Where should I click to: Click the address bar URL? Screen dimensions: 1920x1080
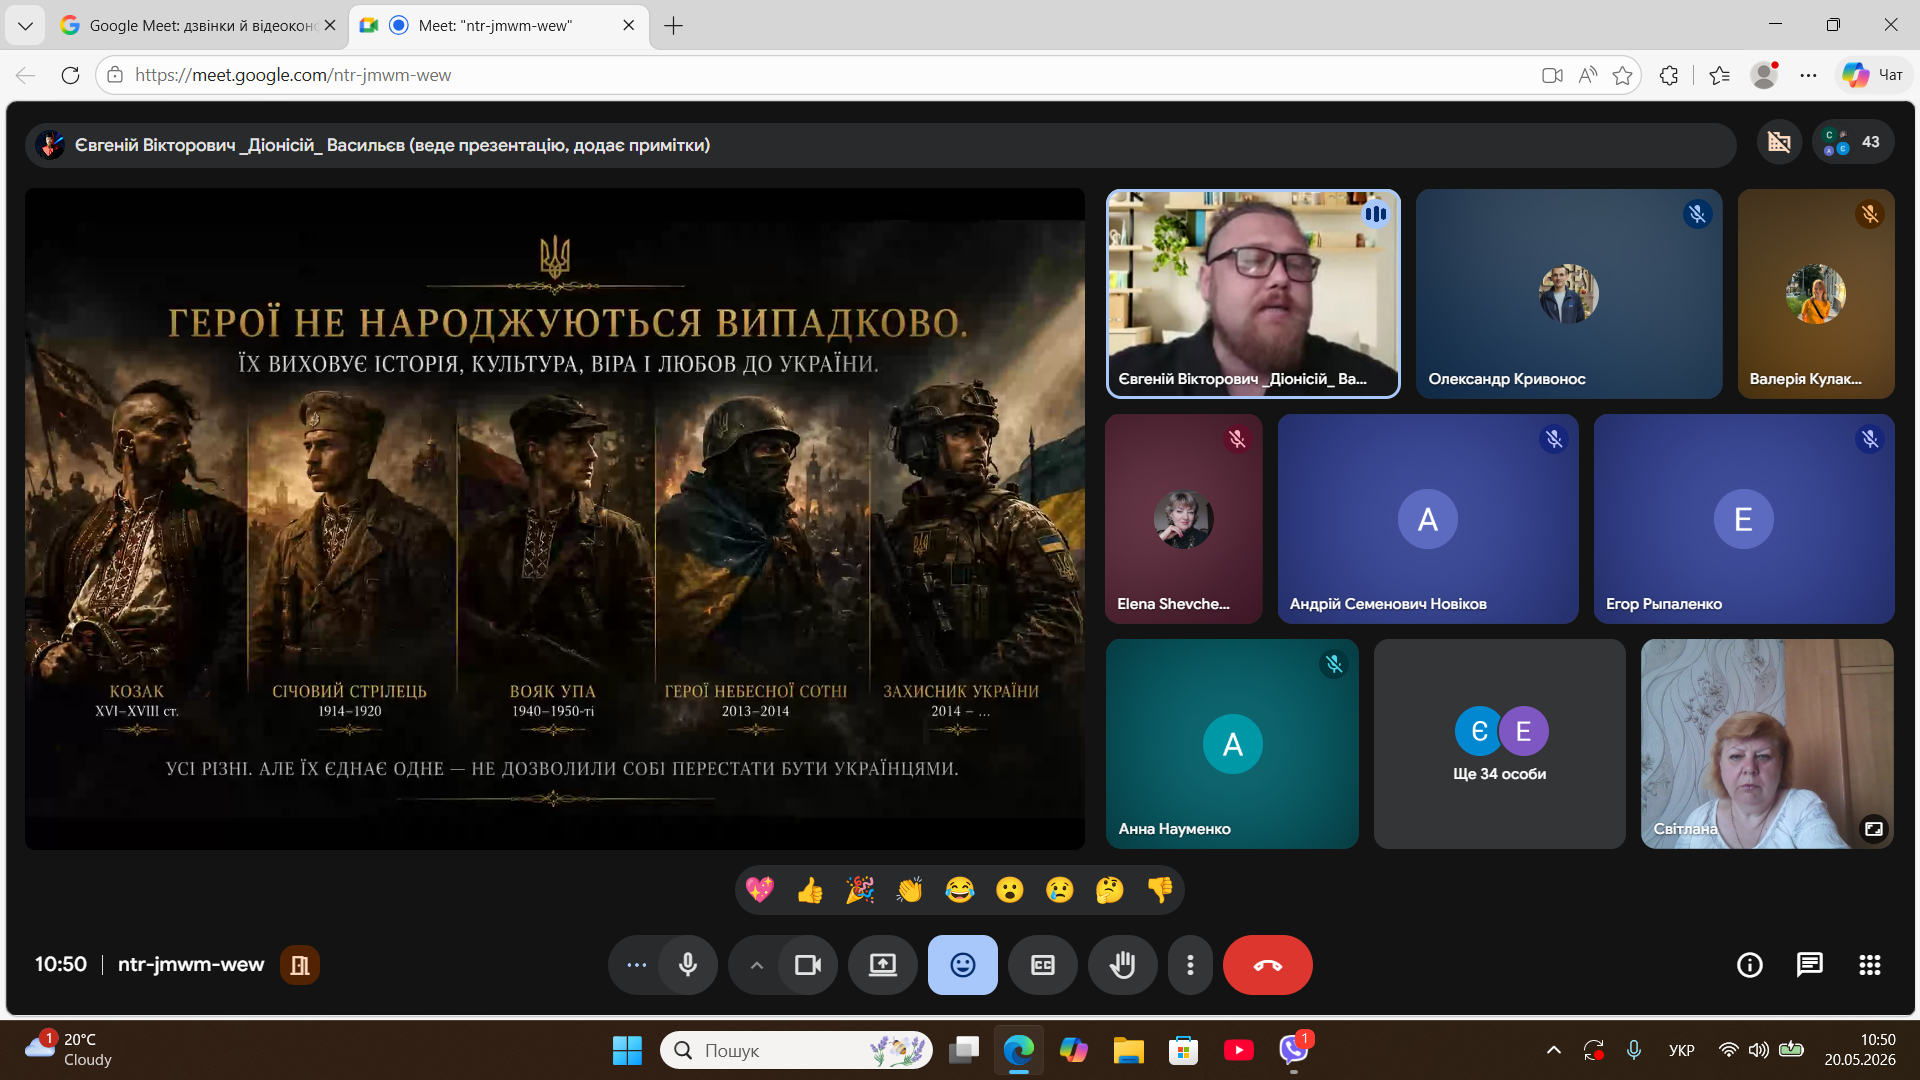(x=293, y=75)
